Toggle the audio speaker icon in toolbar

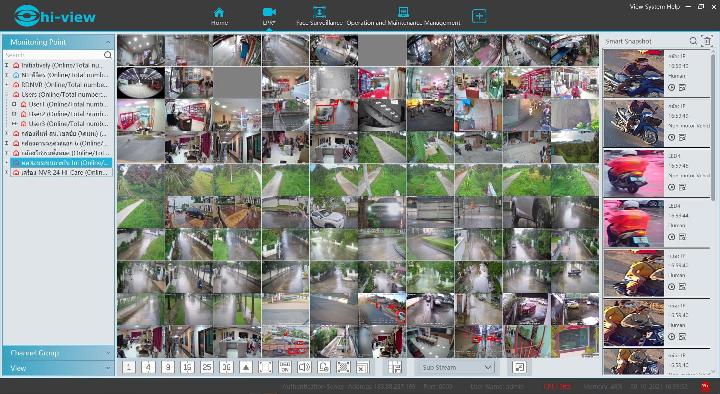click(x=304, y=367)
